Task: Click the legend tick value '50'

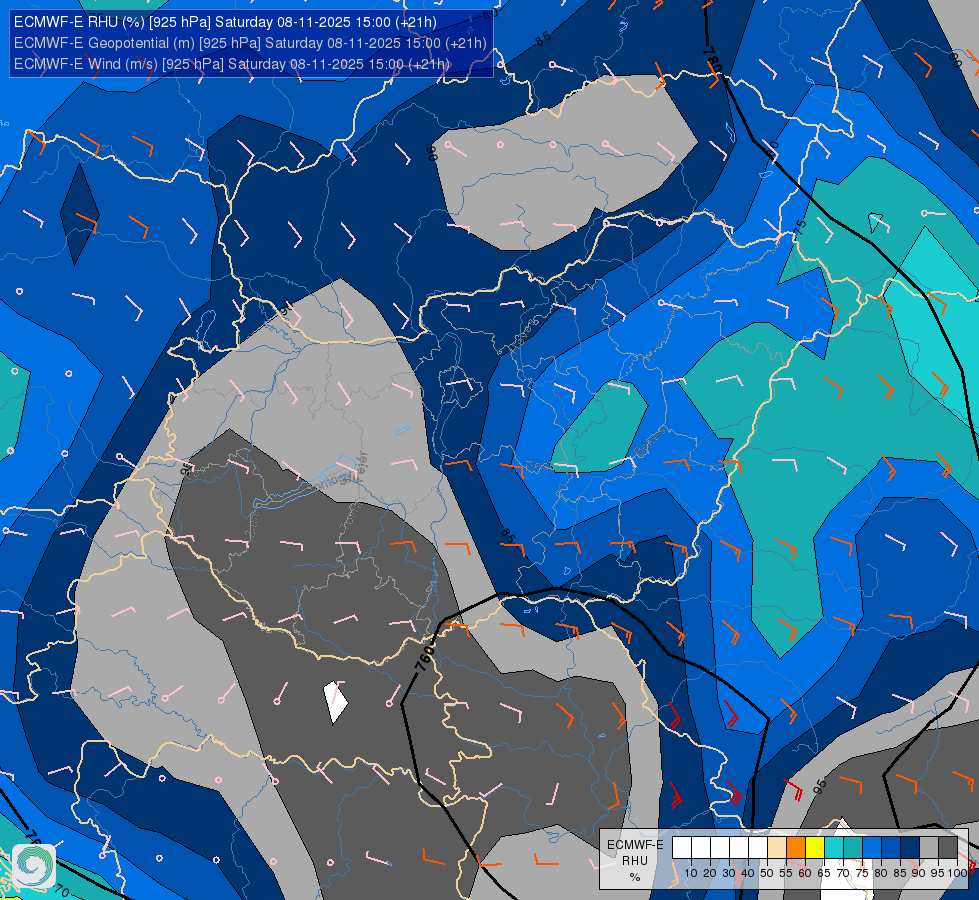Action: pos(767,873)
